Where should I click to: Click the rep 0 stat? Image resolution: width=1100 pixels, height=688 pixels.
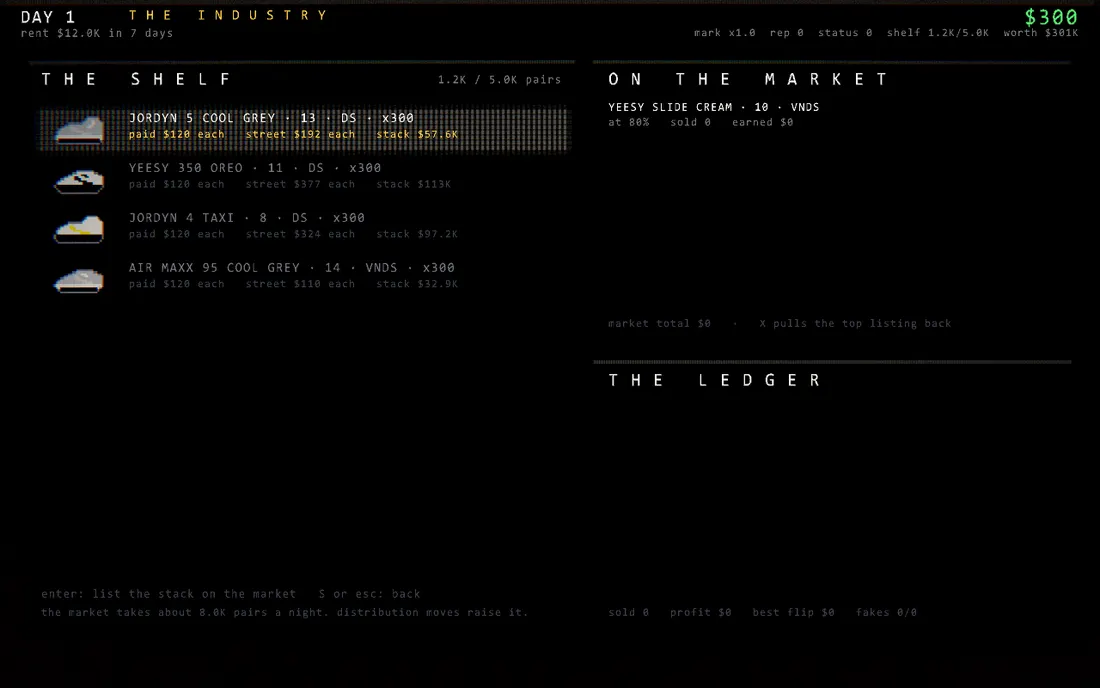coord(786,32)
